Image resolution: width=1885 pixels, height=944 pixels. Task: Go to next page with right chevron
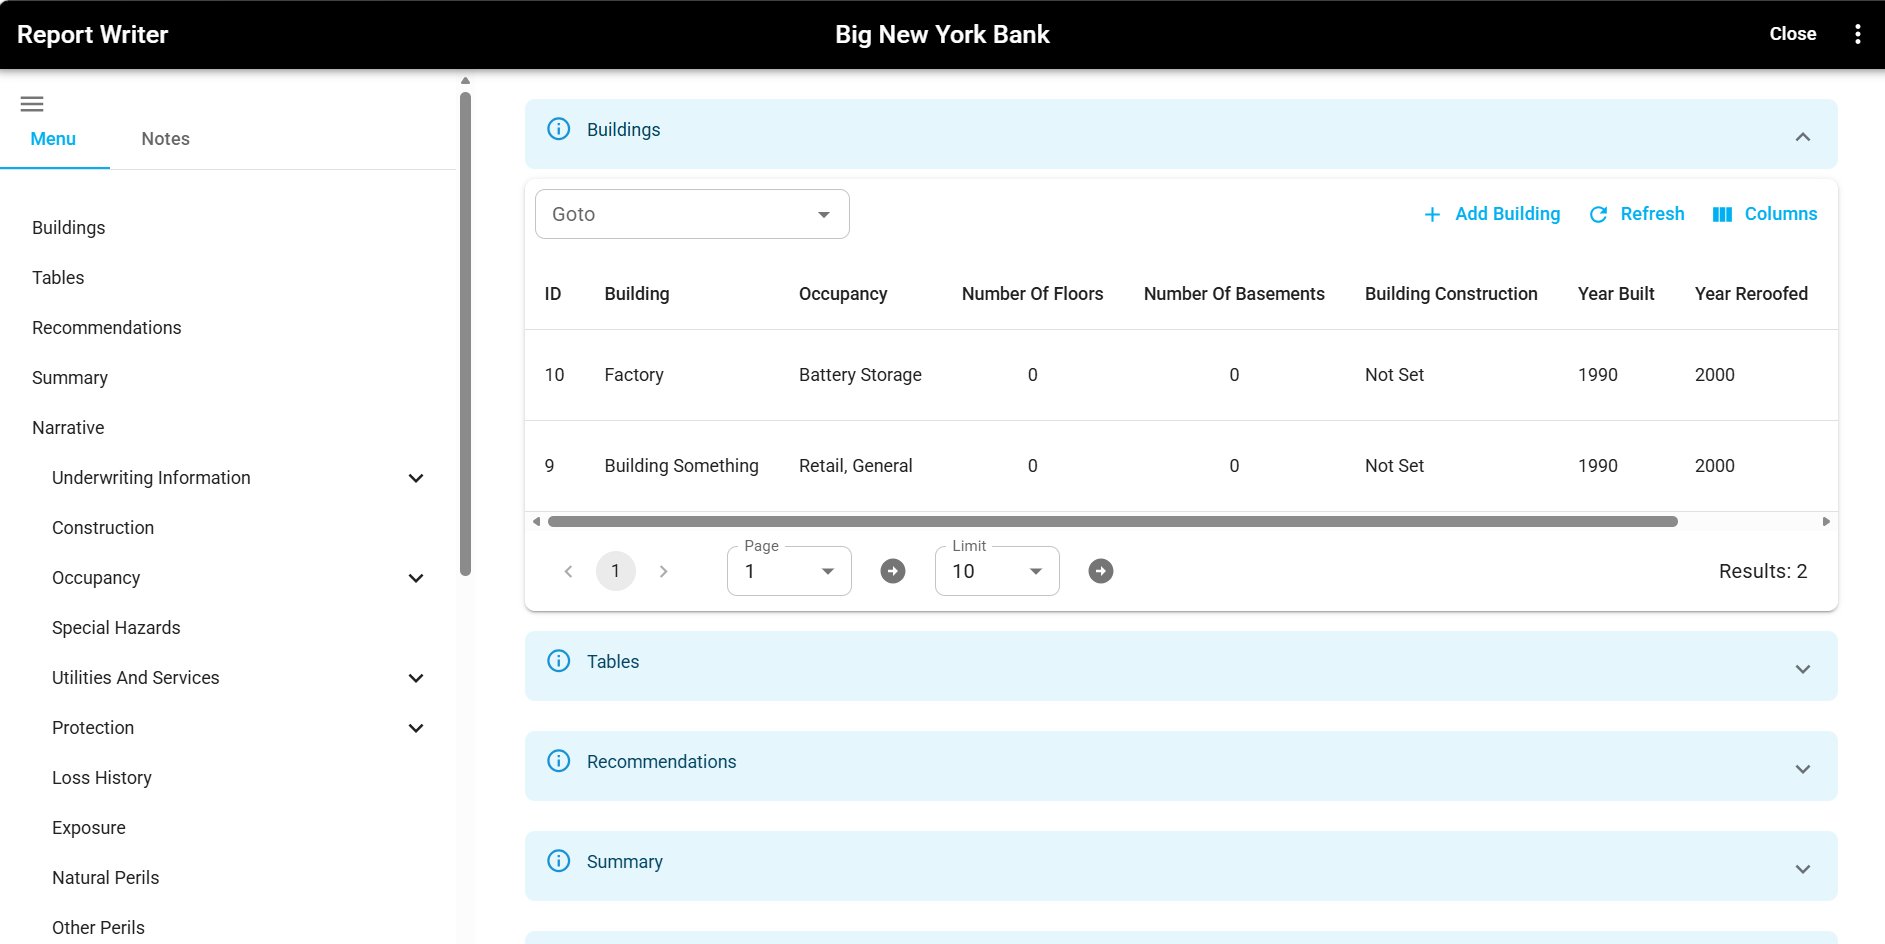tap(663, 571)
